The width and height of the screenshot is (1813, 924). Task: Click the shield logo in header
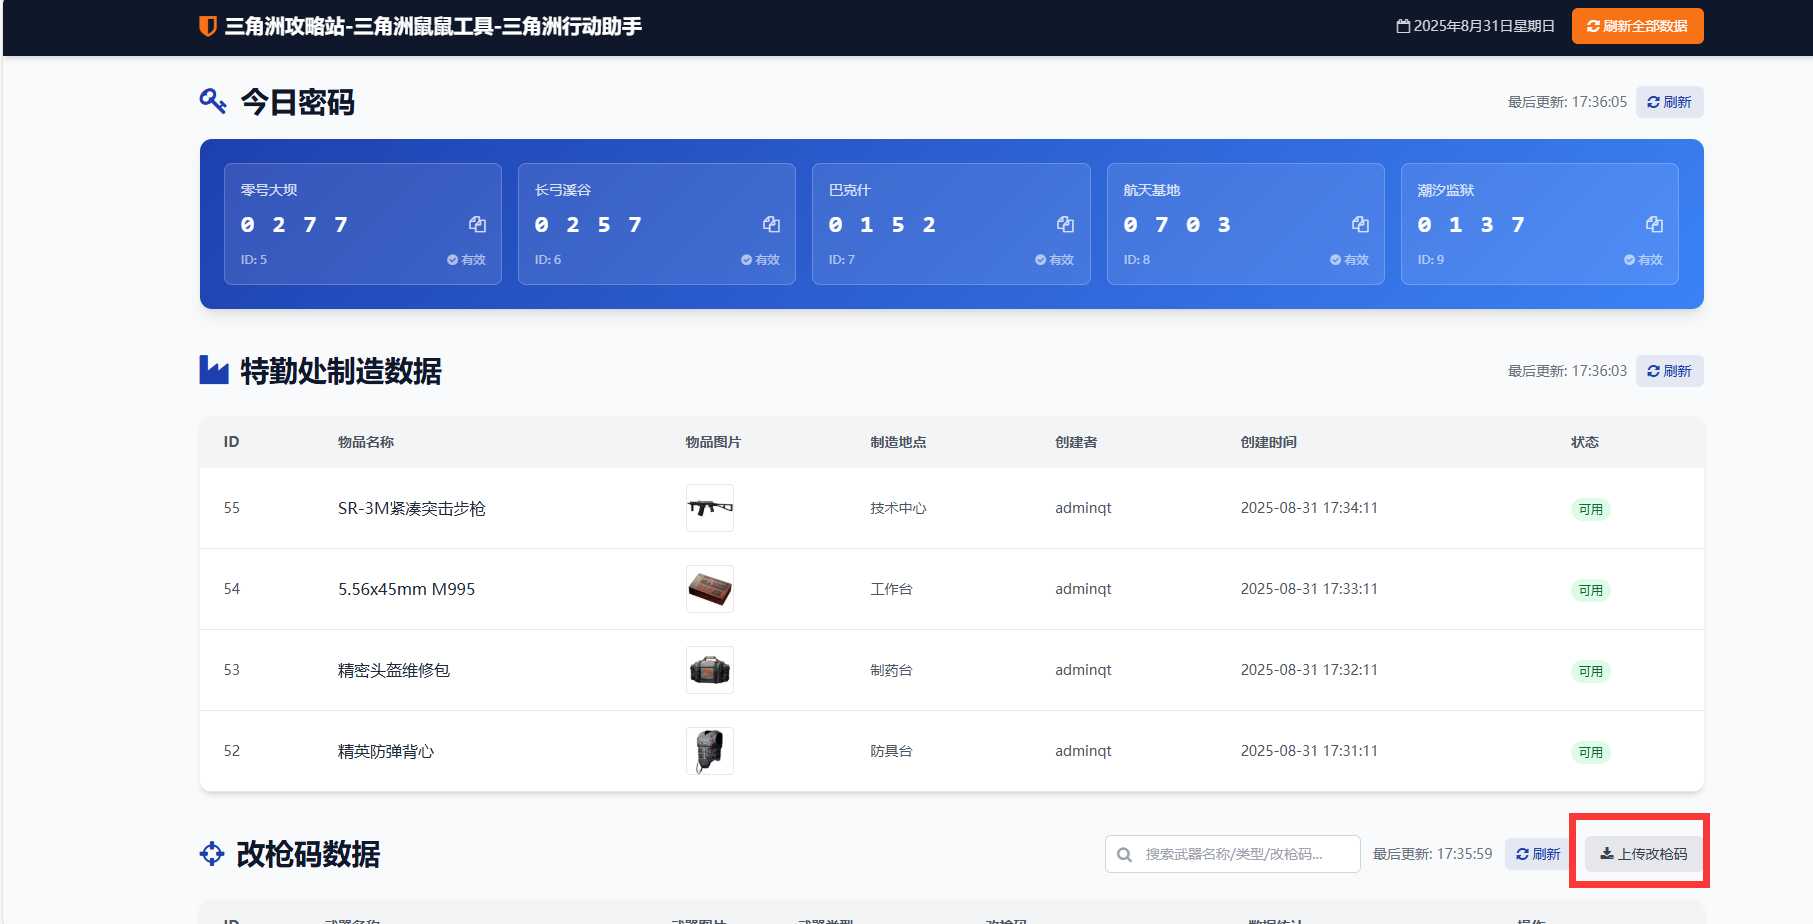(208, 26)
